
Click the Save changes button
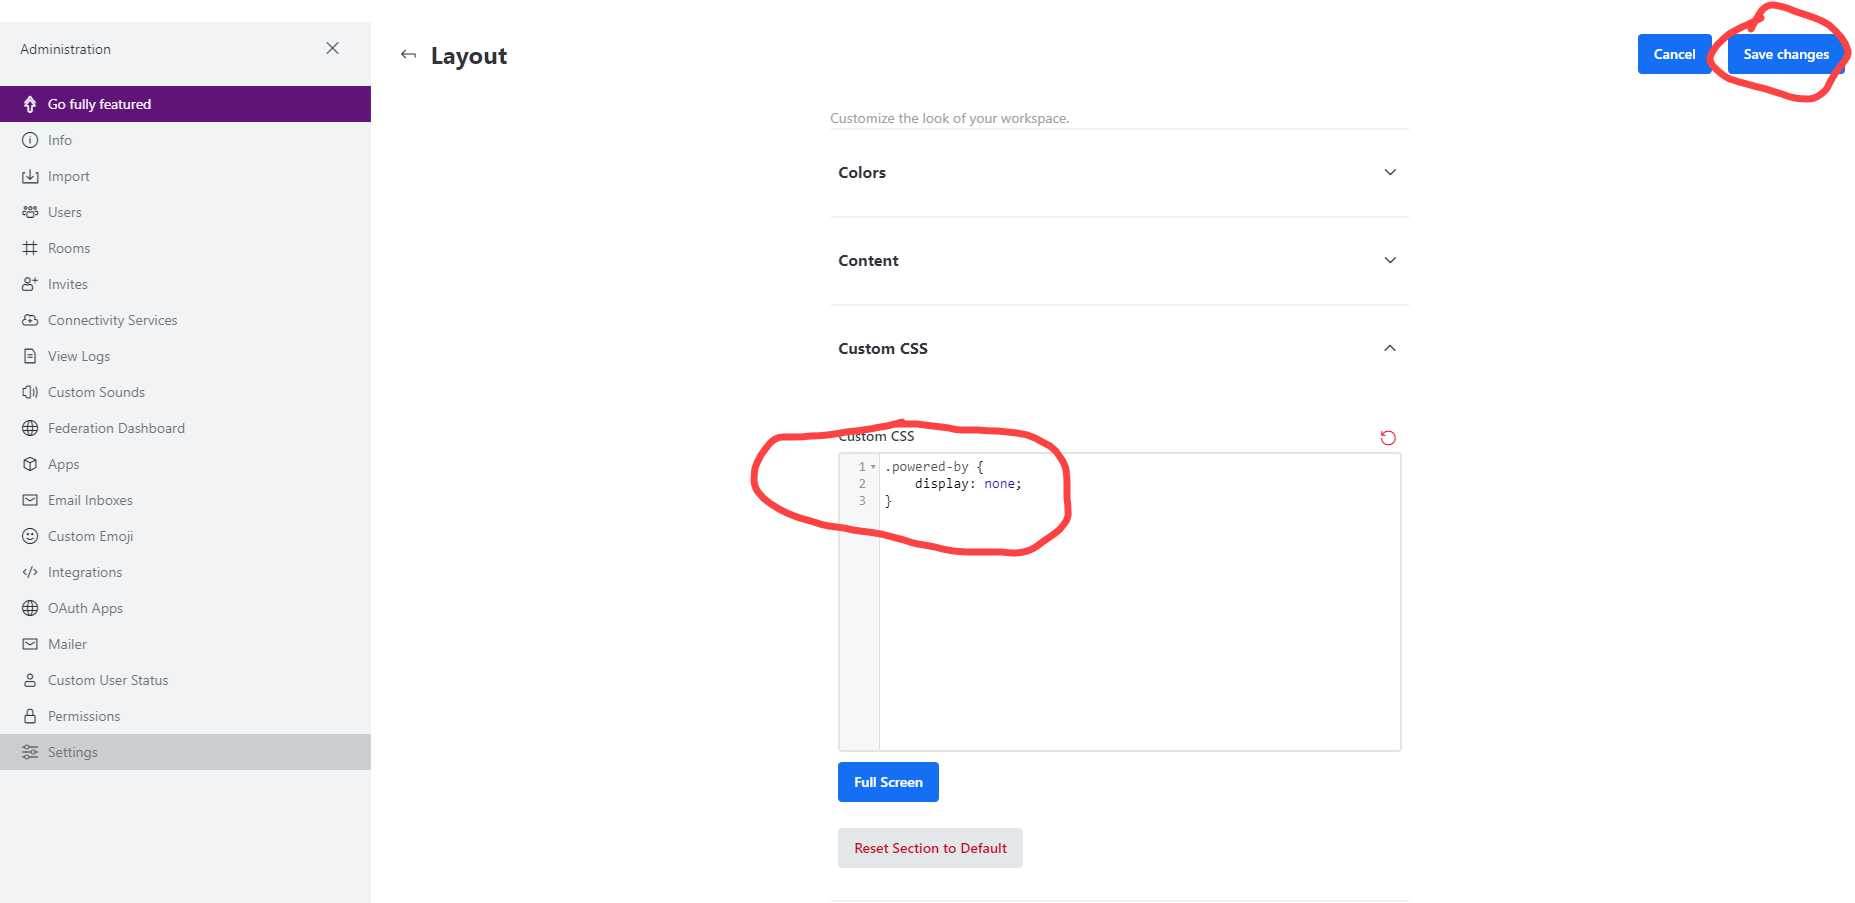pos(1785,54)
